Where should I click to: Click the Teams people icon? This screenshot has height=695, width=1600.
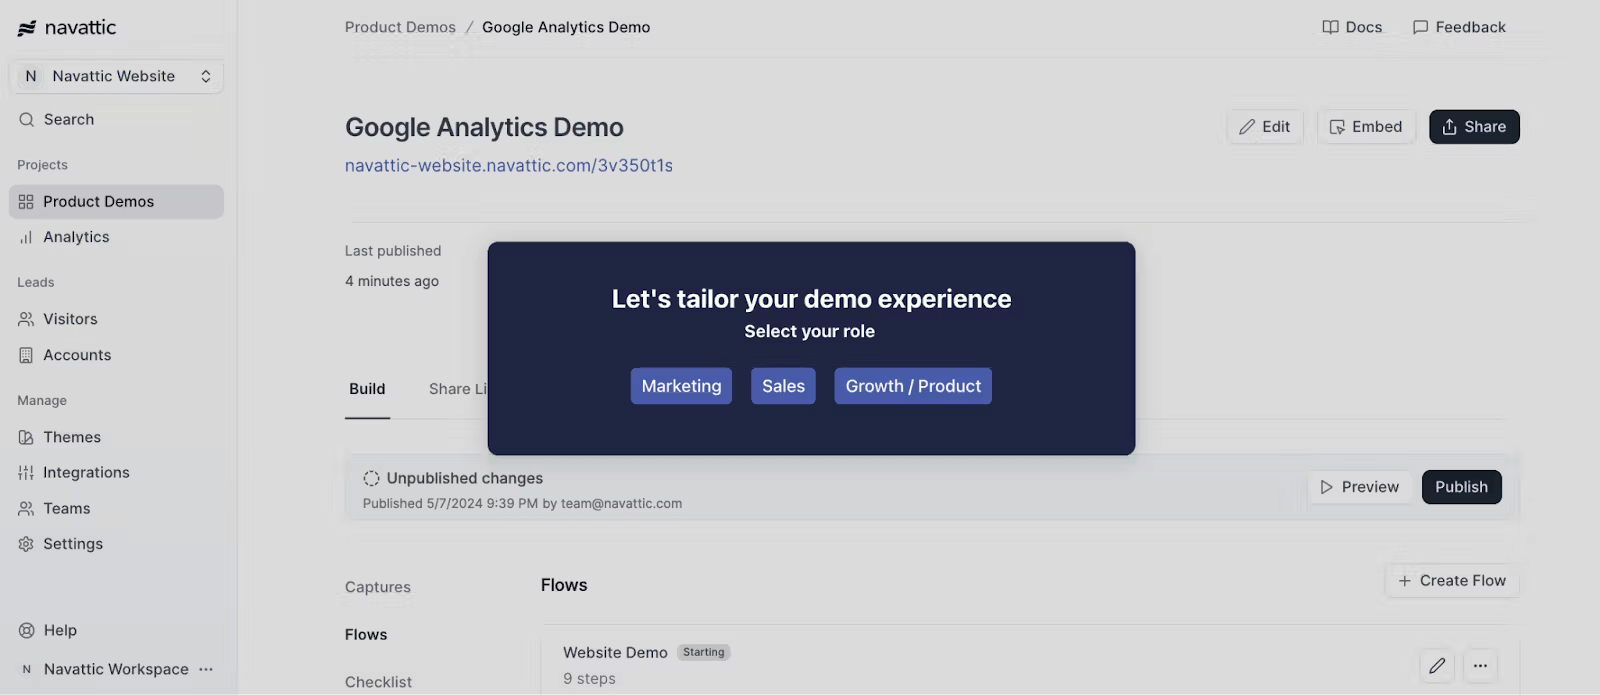(26, 509)
